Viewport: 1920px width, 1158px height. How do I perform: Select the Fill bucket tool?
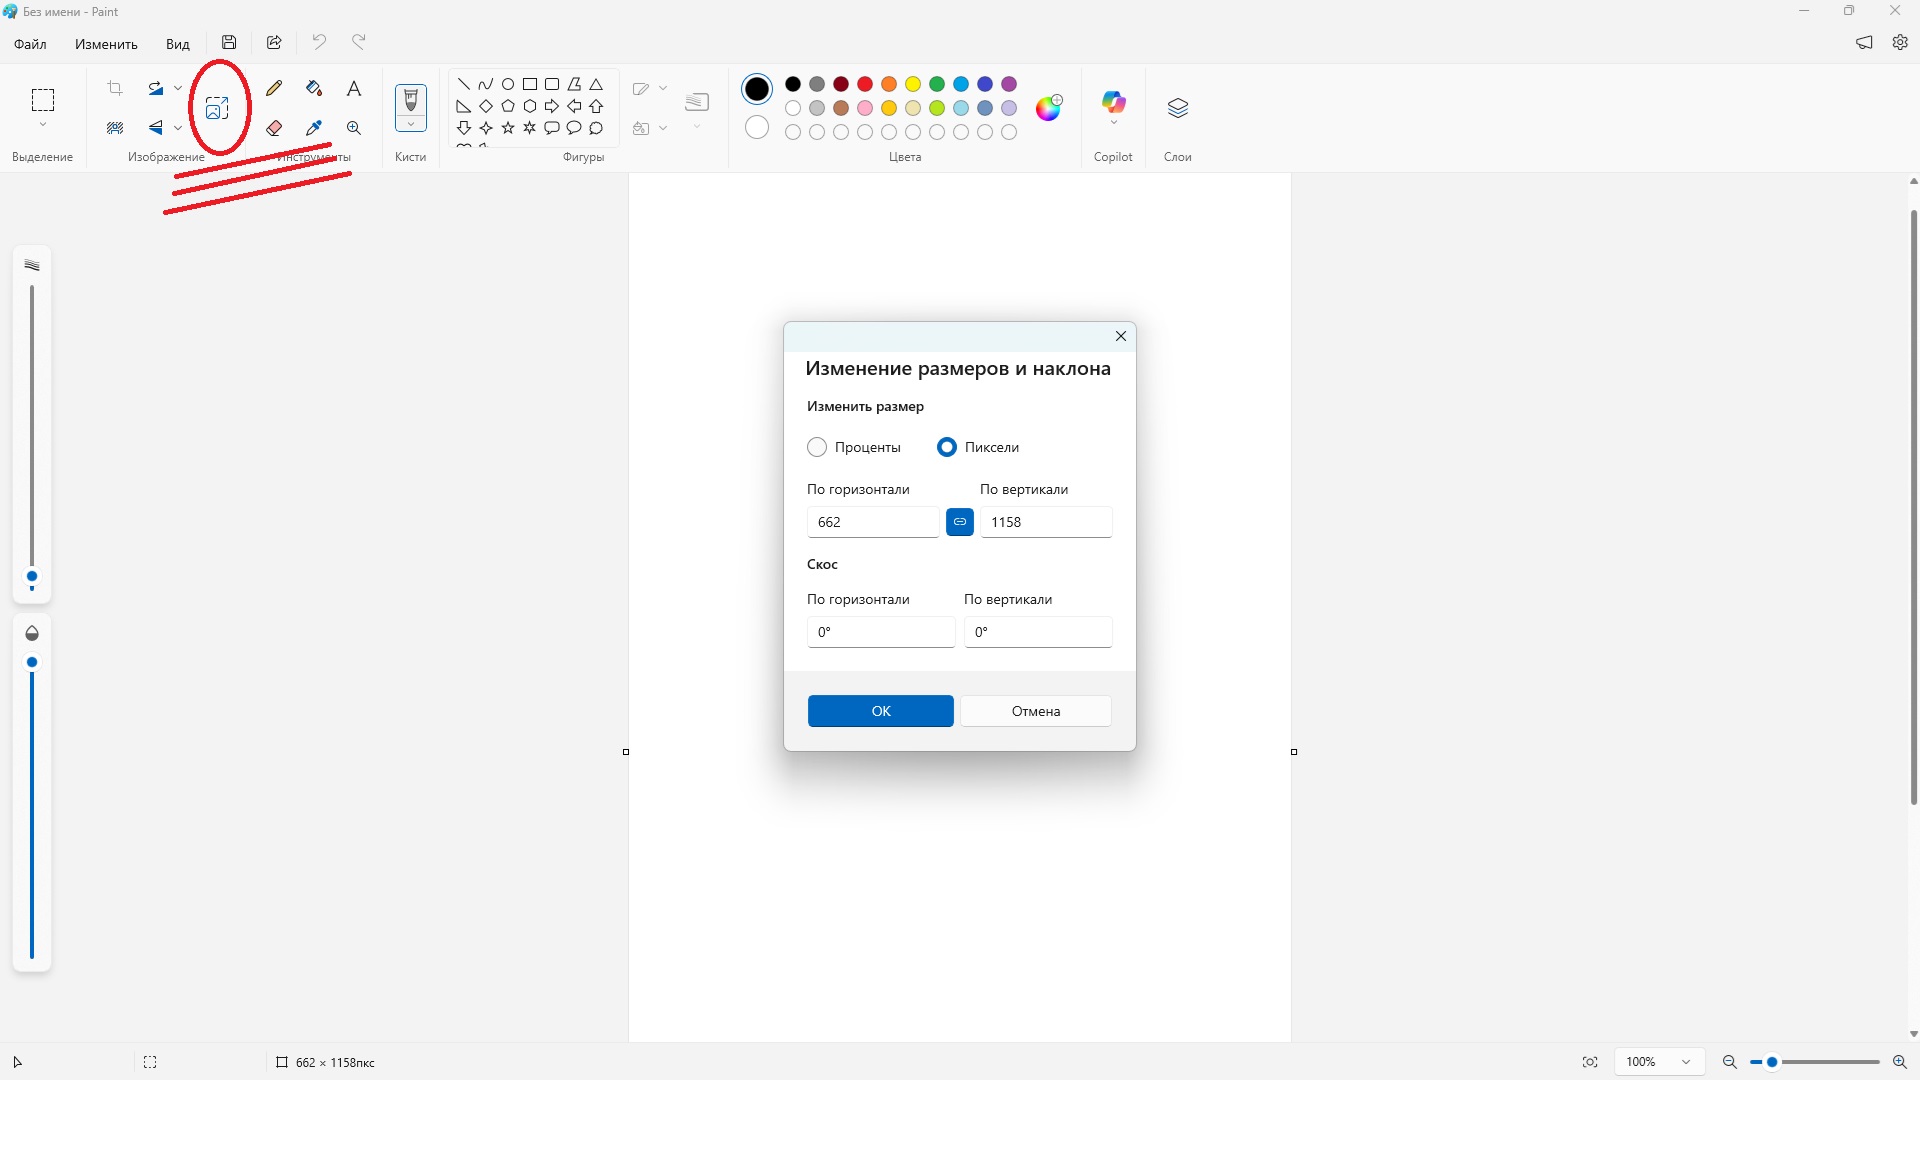pos(314,88)
